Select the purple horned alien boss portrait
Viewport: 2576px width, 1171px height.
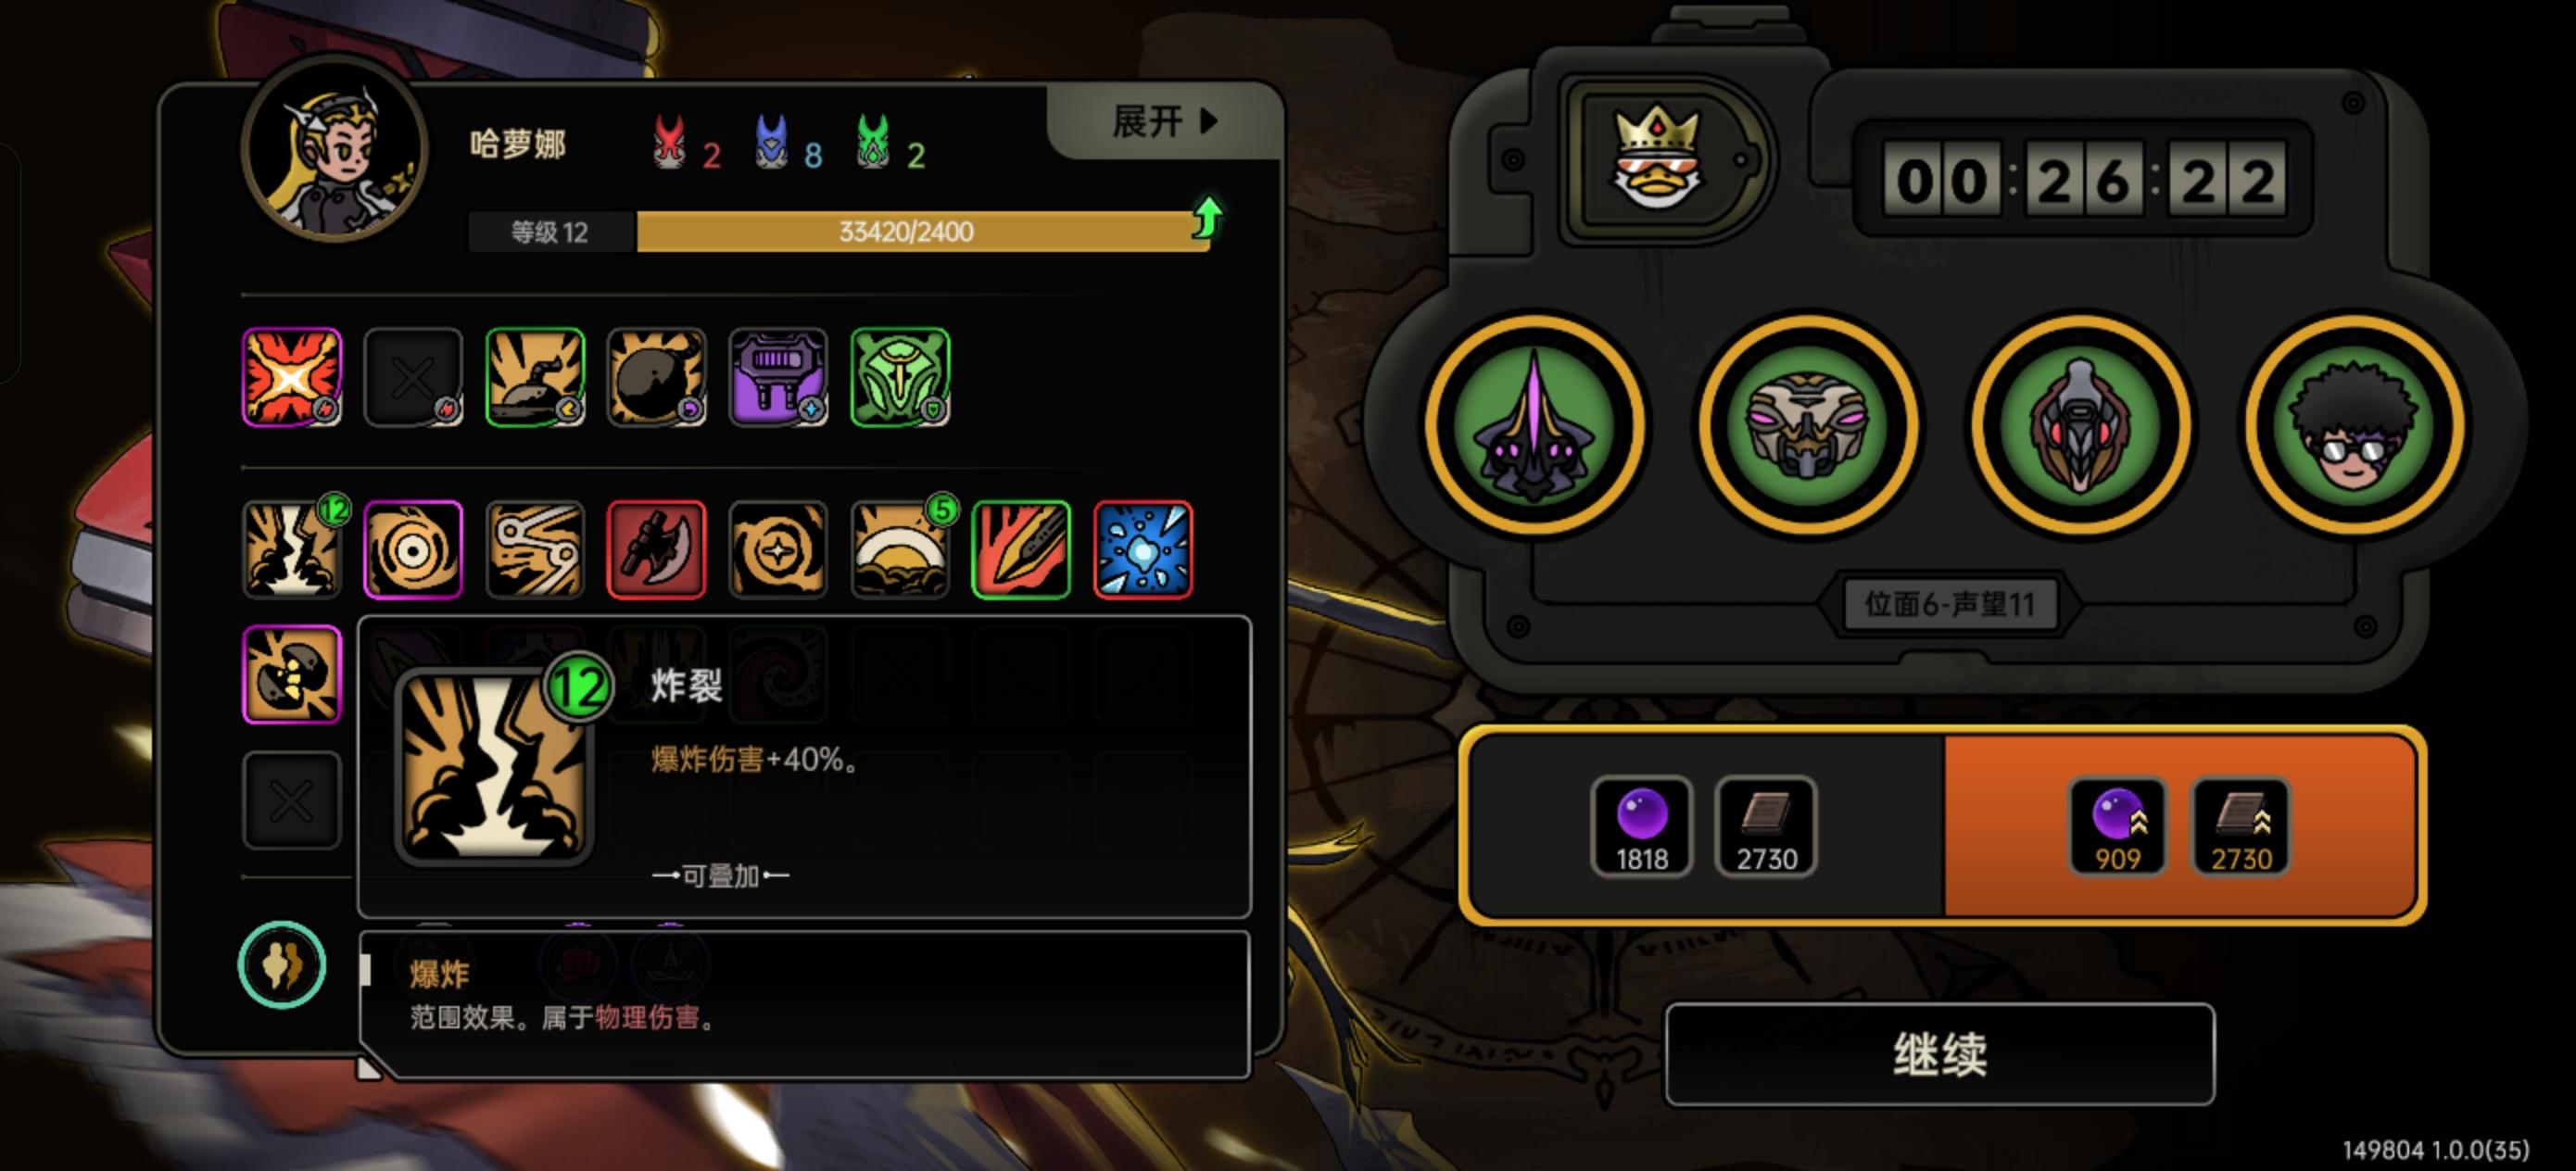[1534, 425]
